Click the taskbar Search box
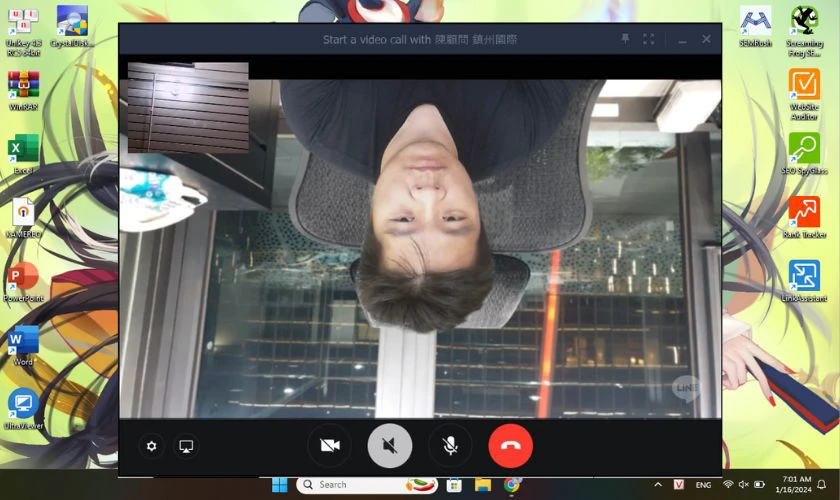 pos(367,485)
